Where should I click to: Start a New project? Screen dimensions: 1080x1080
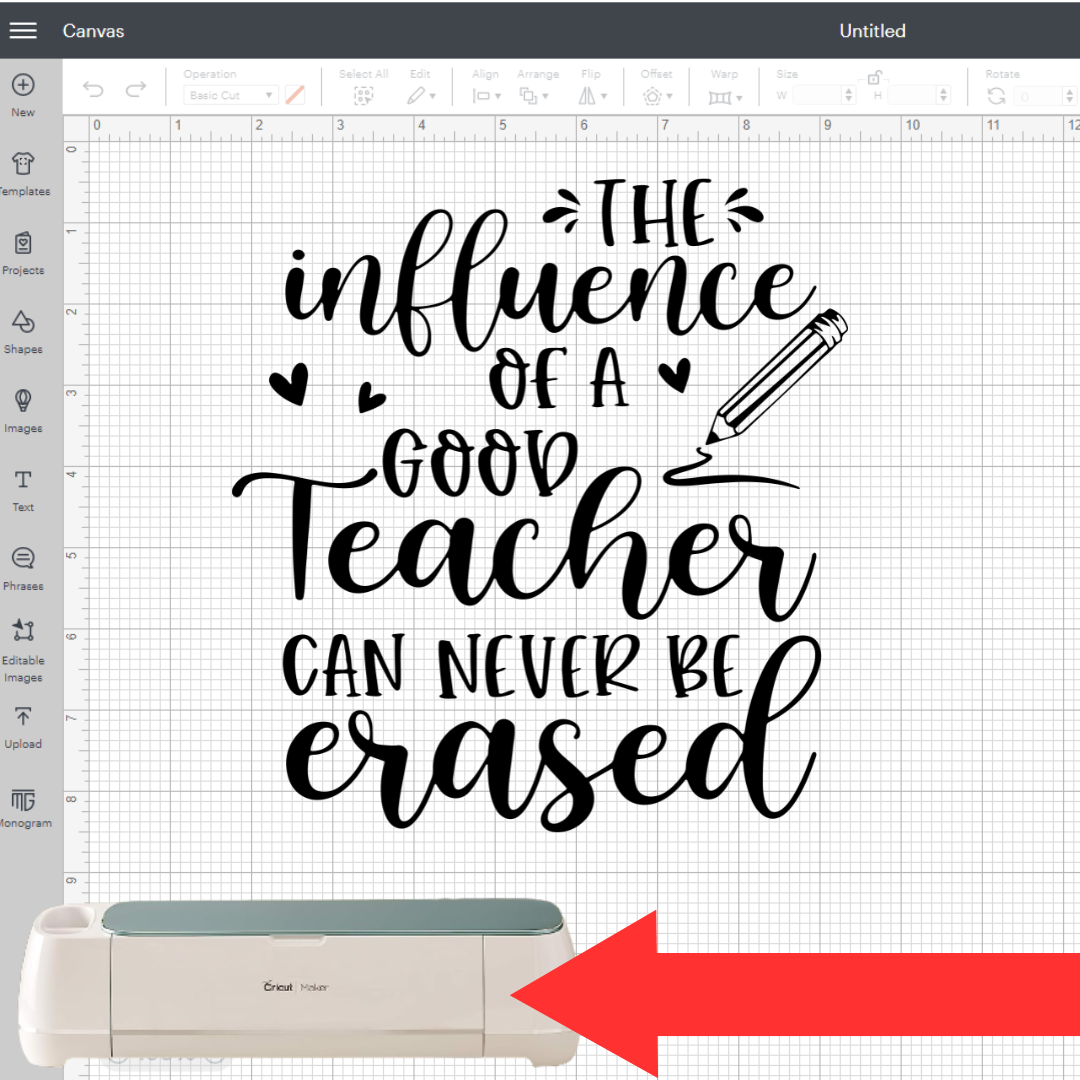tap(23, 95)
